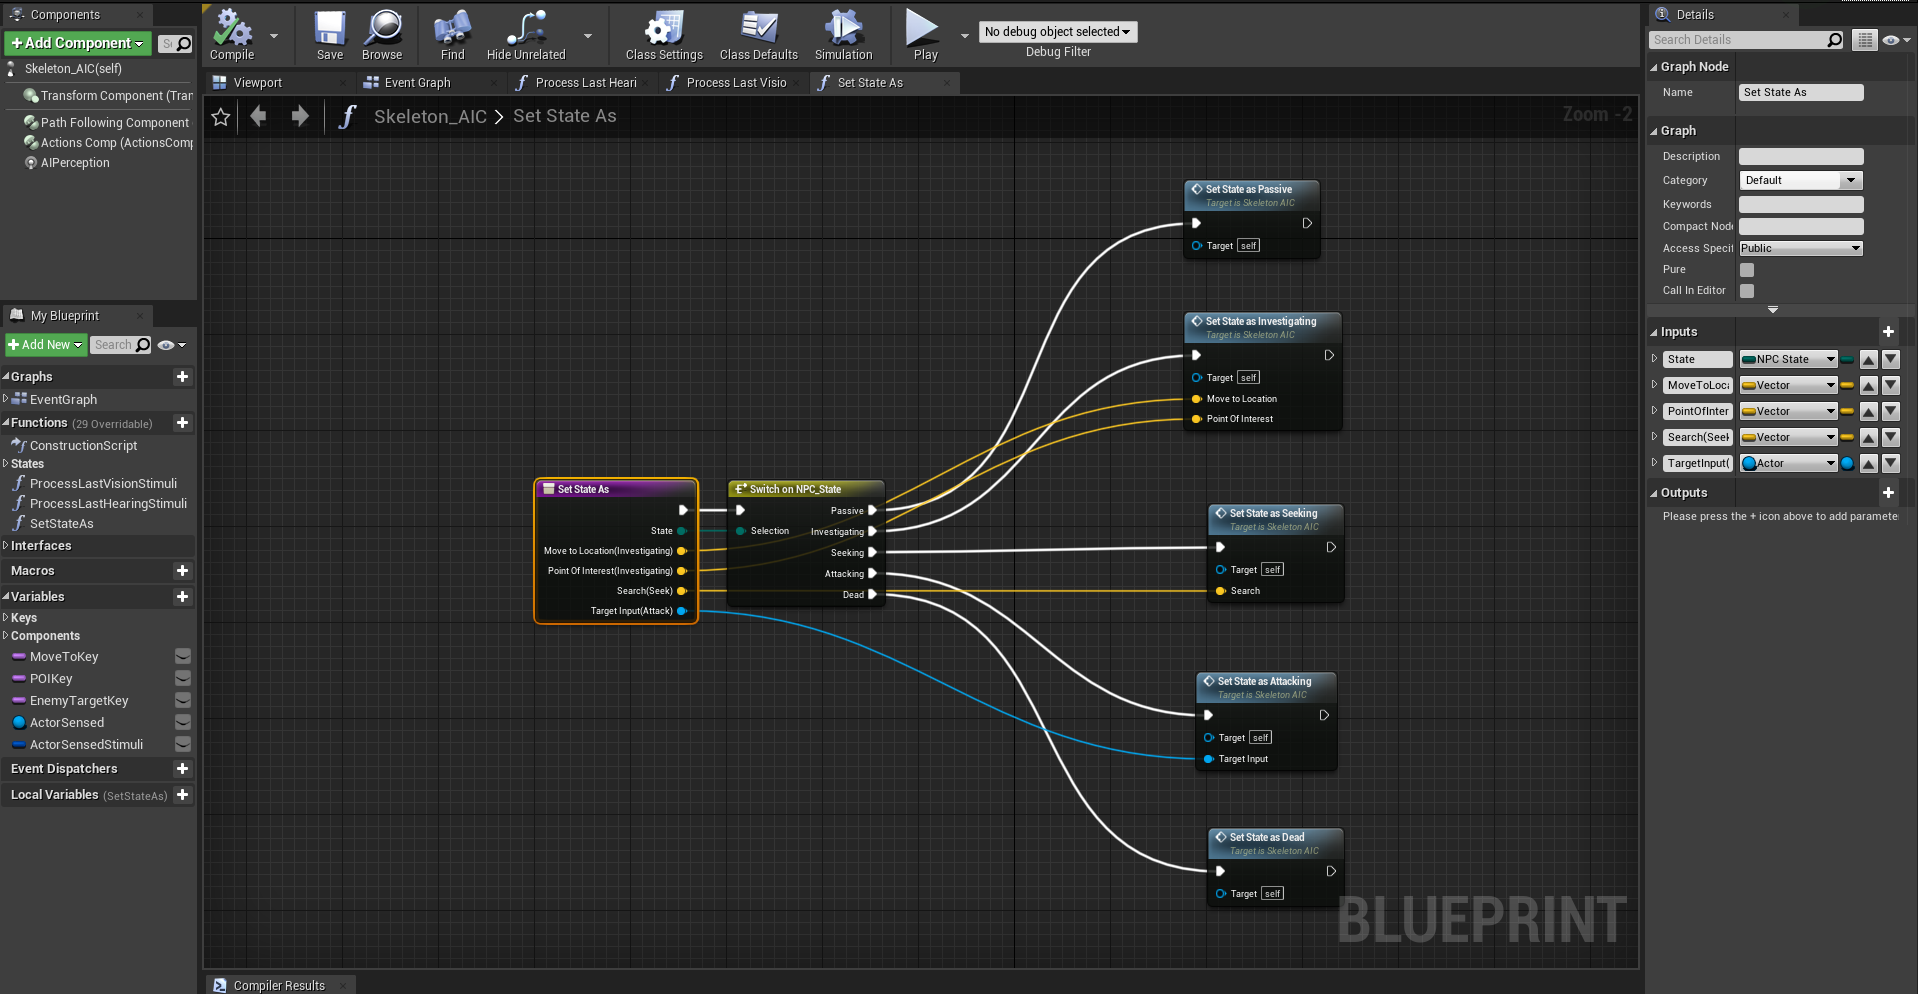Add a new graph with the plus icon
This screenshot has height=994, width=1918.
coord(182,377)
